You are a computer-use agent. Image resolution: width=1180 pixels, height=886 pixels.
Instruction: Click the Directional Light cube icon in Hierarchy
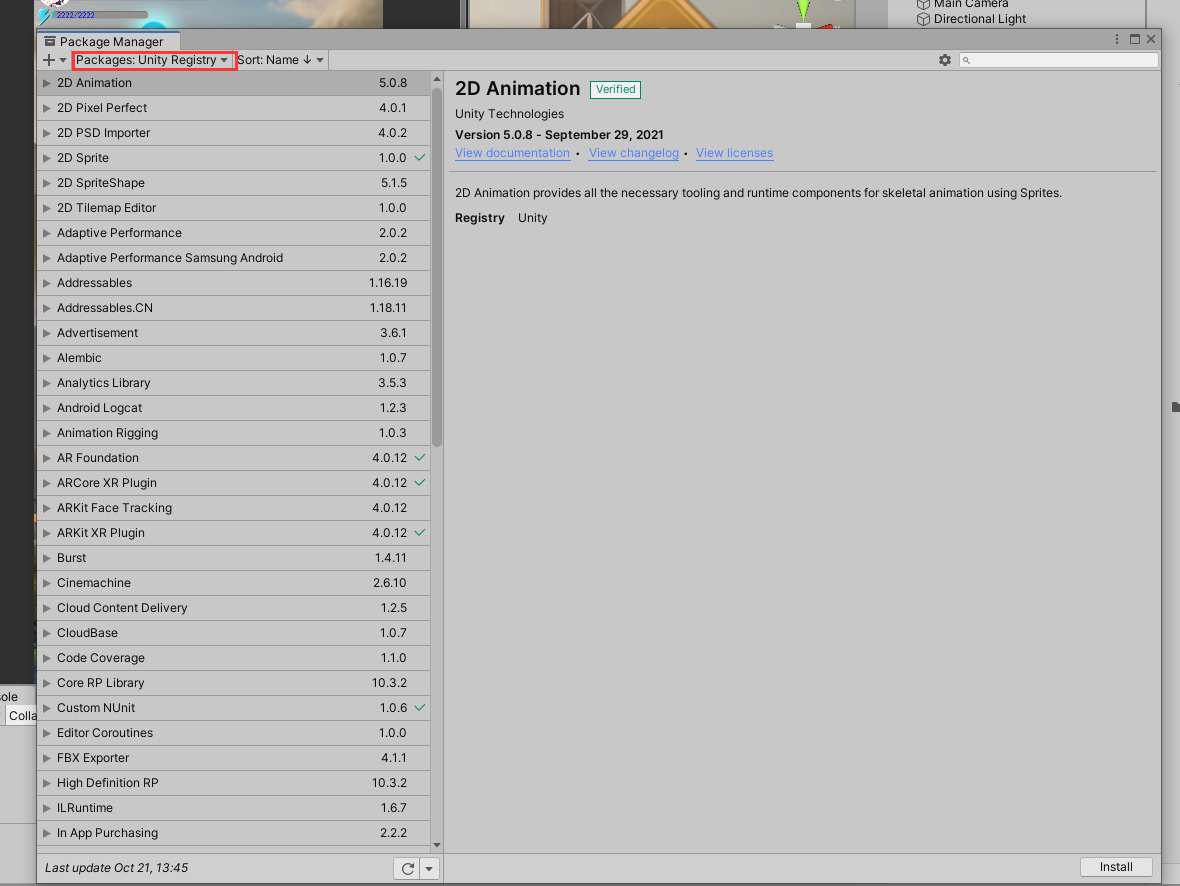point(923,19)
